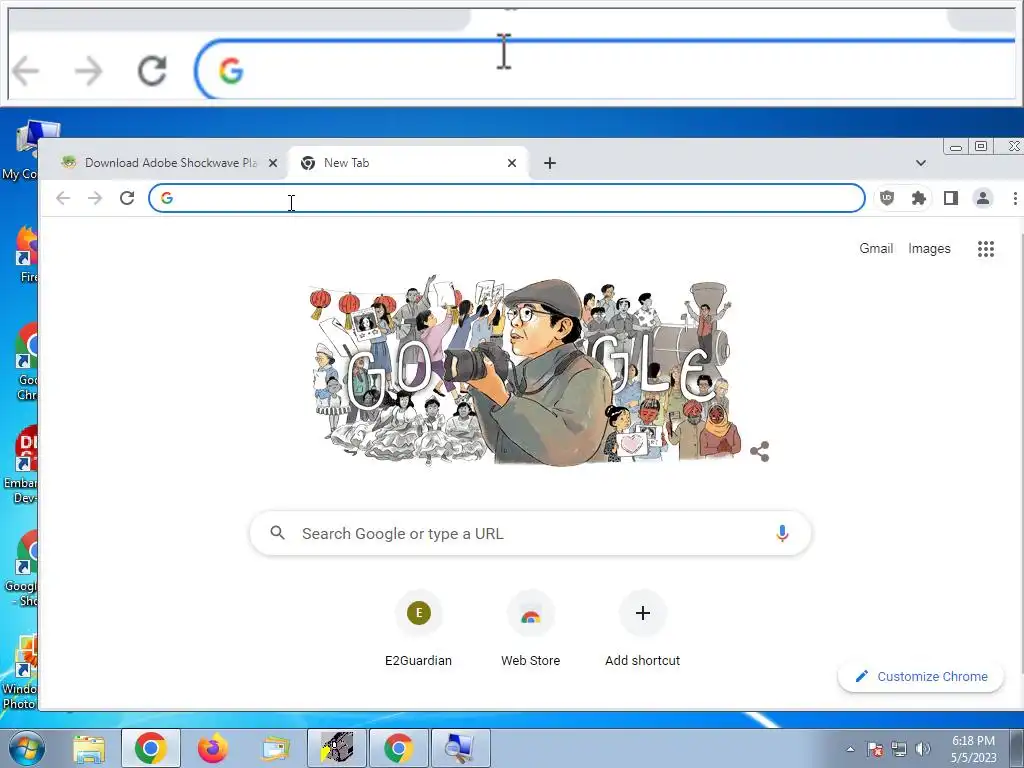Click the second Chrome taskbar icon
Viewport: 1024px width, 768px height.
point(398,748)
